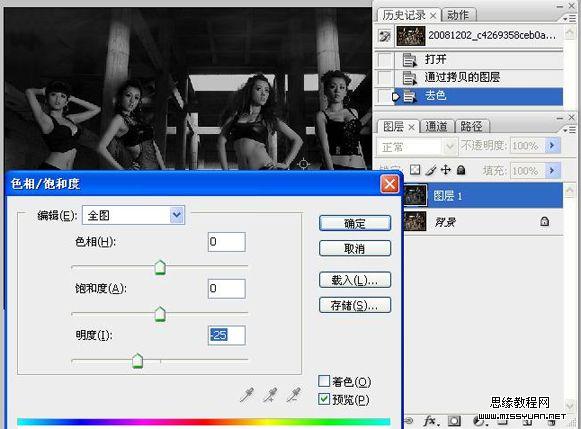
Task: Click the lock all padlock icon
Action: (461, 170)
